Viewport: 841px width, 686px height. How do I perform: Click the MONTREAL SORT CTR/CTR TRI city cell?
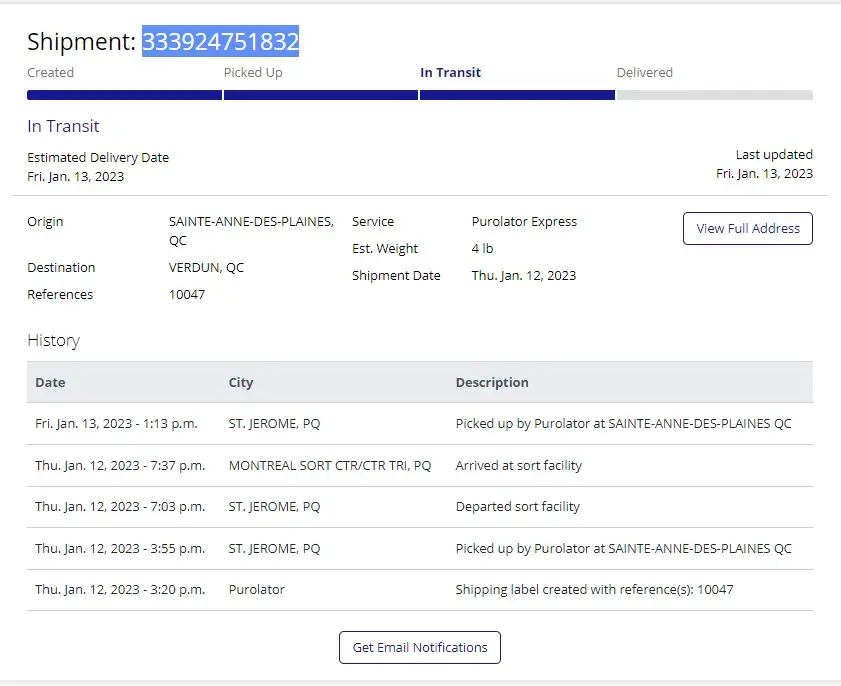(x=329, y=465)
